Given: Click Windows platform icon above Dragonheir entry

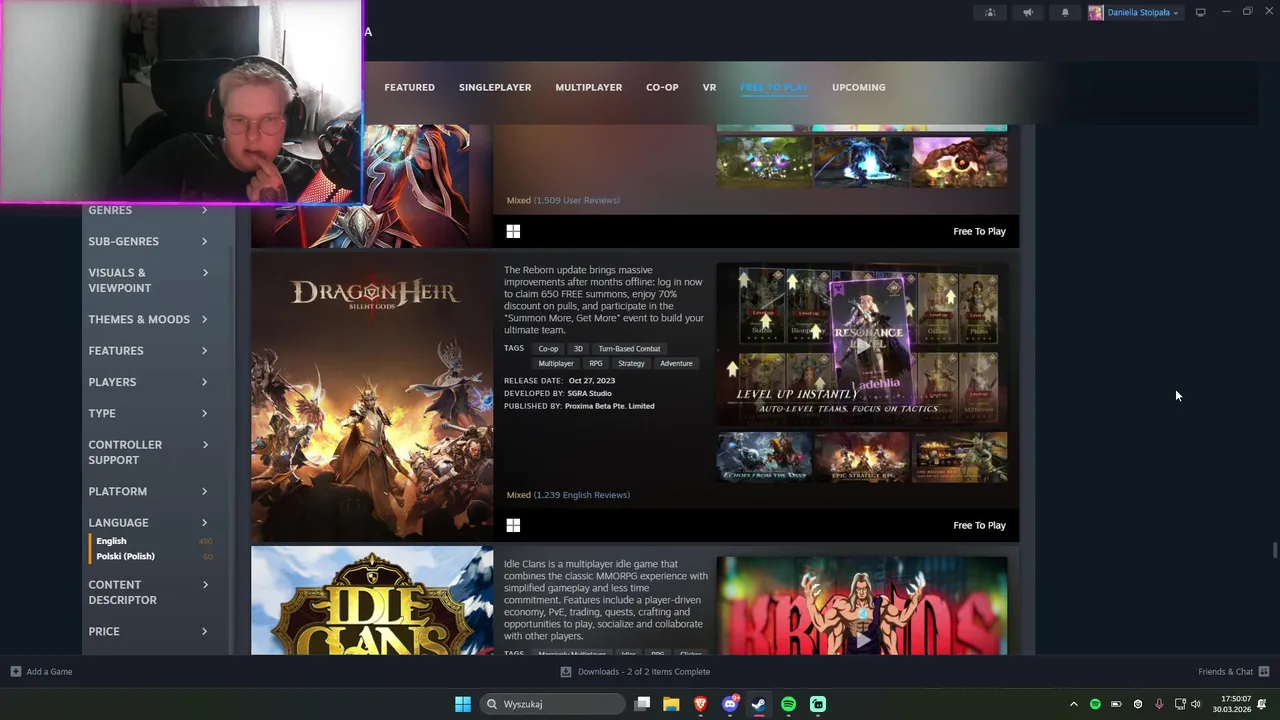Looking at the screenshot, I should pos(513,231).
